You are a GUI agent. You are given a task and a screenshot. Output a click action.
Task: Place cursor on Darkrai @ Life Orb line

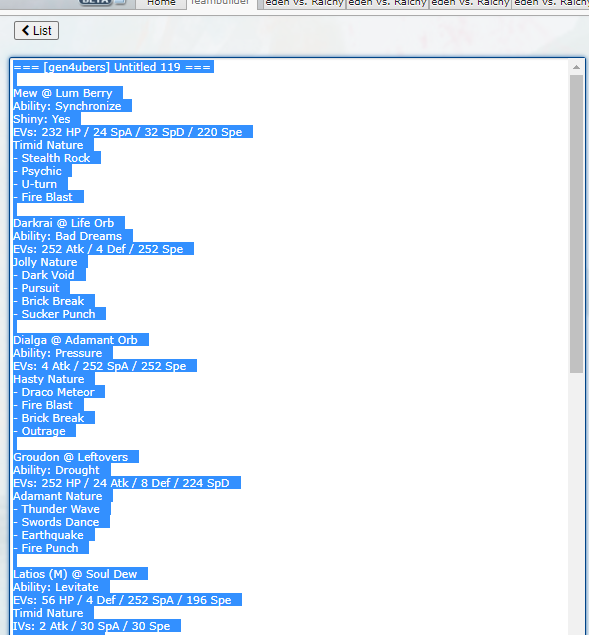tap(64, 223)
